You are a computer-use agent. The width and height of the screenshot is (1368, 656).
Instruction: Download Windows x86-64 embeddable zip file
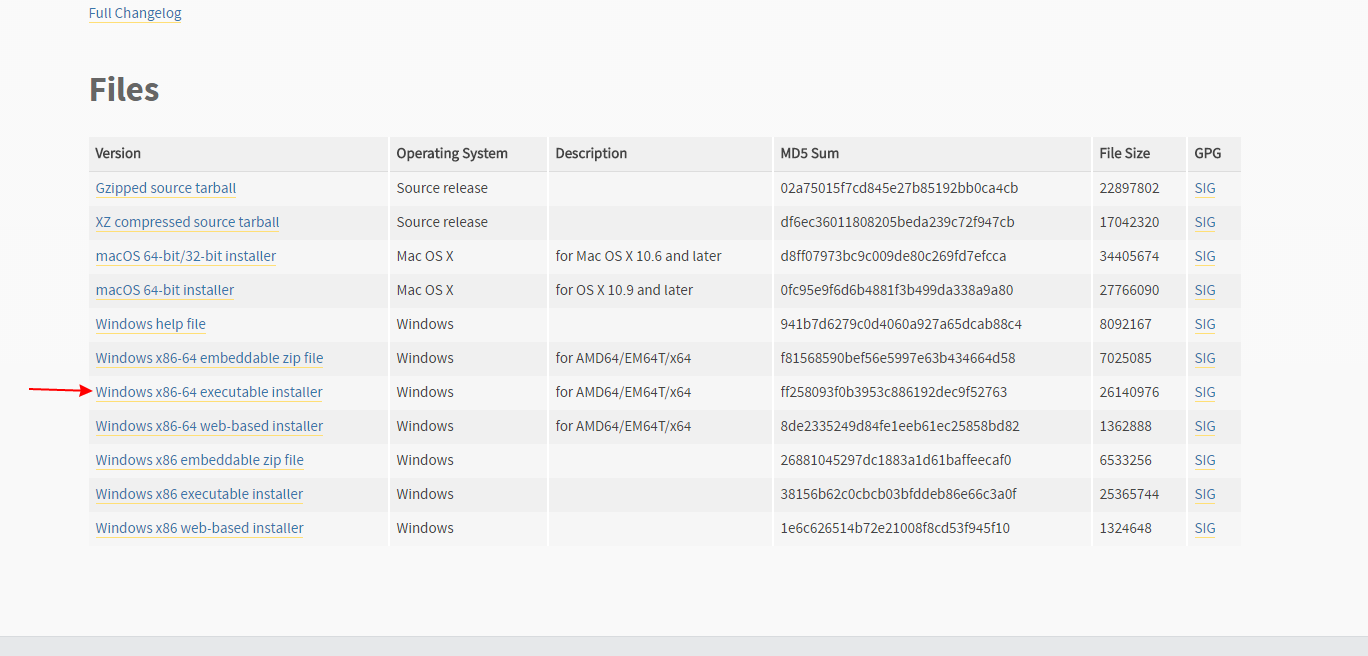(x=209, y=358)
